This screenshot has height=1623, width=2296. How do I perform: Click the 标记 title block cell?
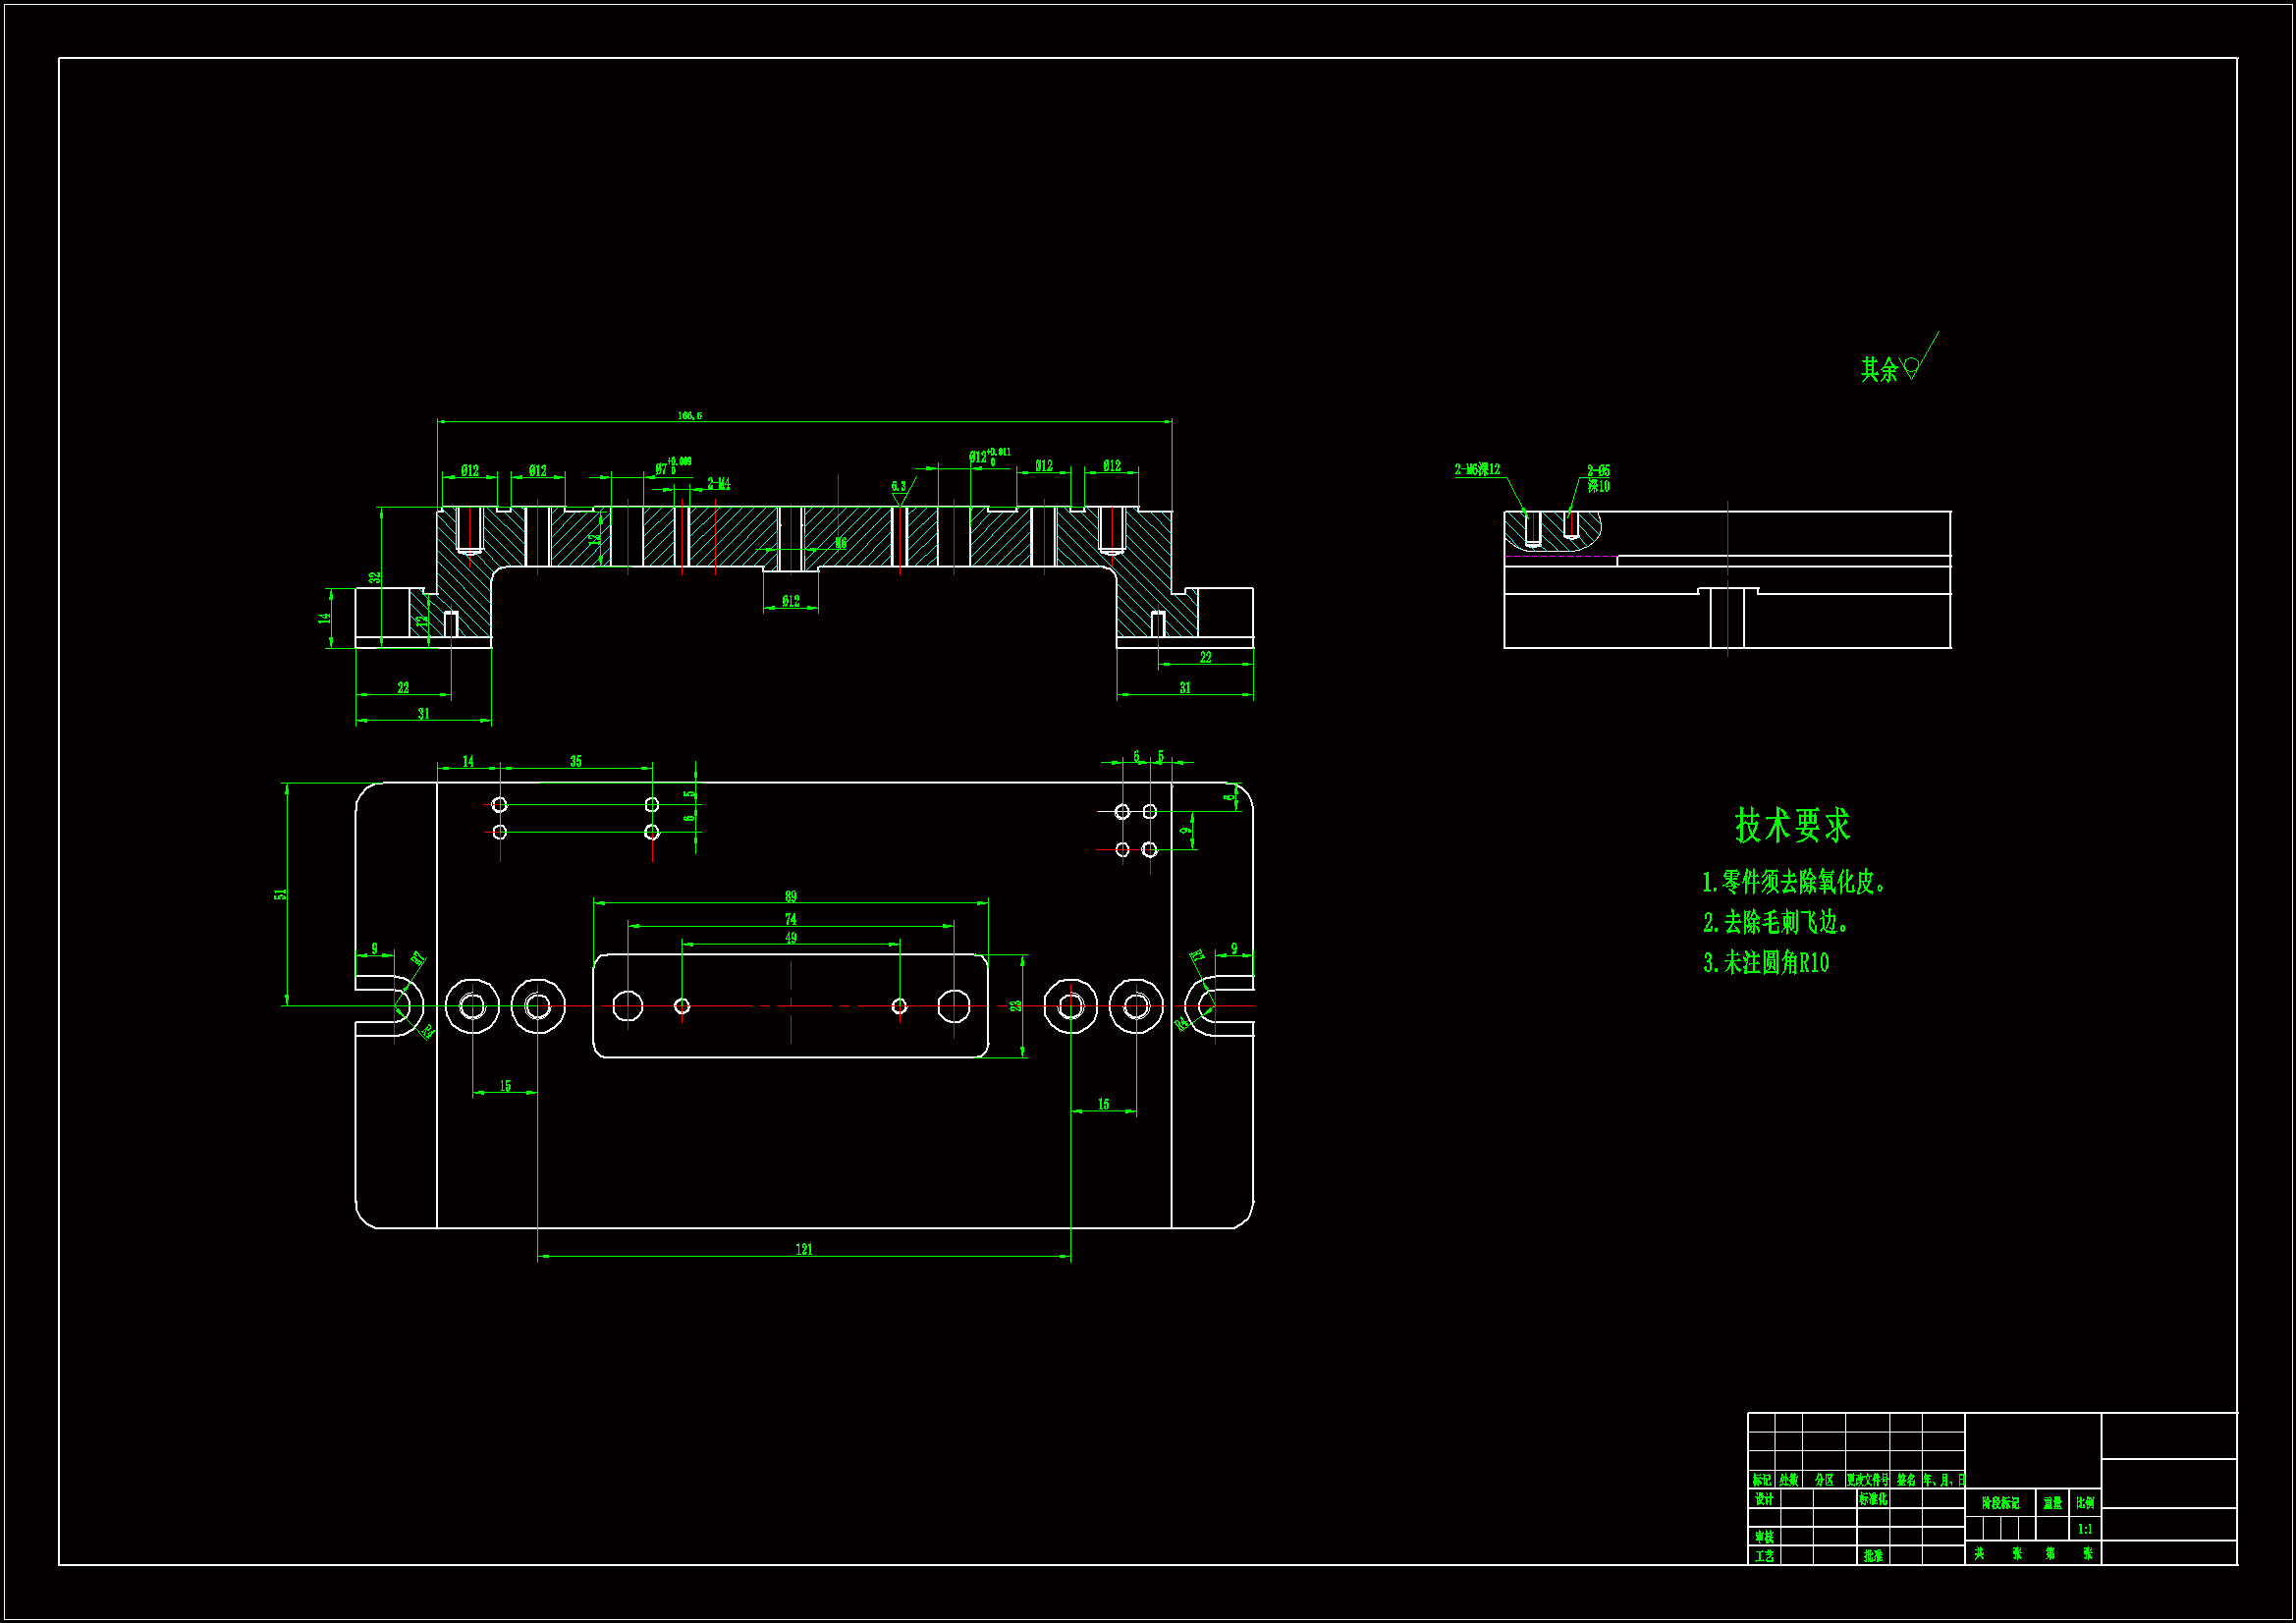point(1761,1480)
